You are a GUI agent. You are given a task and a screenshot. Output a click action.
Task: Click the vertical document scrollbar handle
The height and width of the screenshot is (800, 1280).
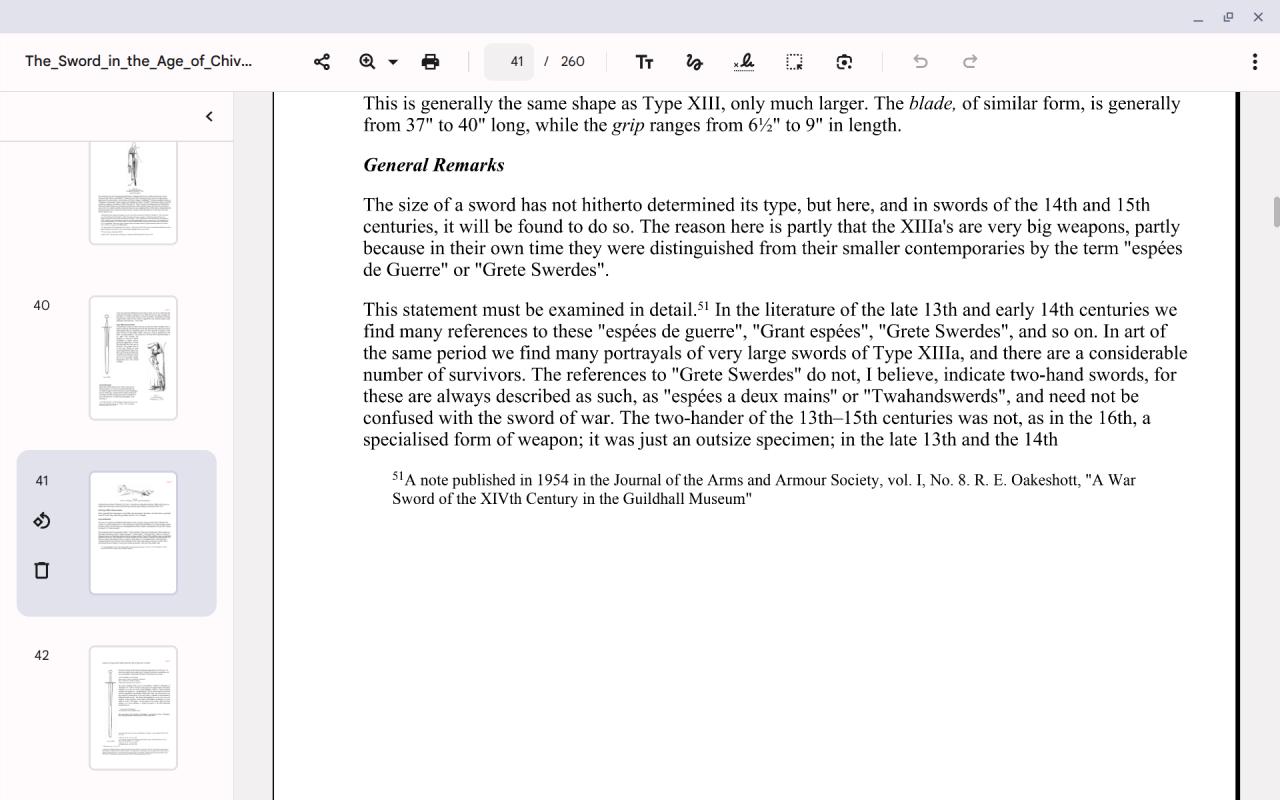pyautogui.click(x=1275, y=212)
